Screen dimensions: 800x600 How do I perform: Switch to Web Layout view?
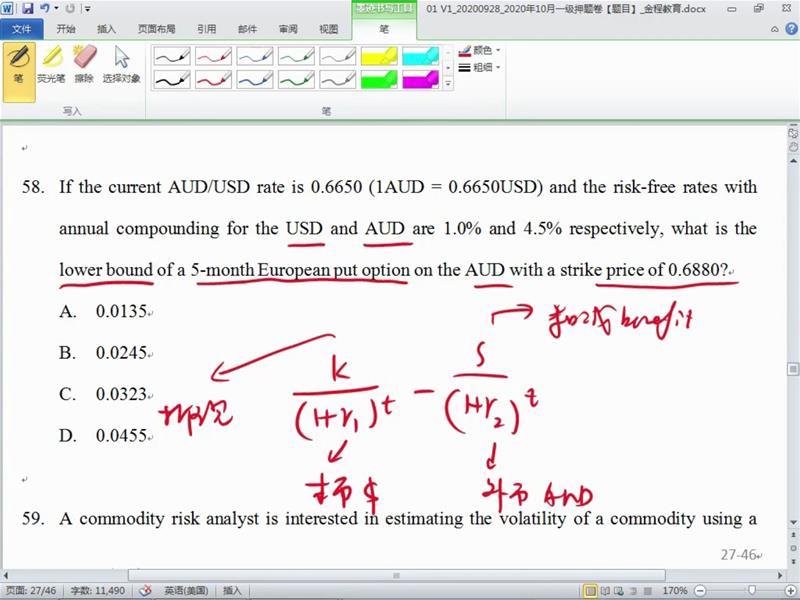pos(622,591)
